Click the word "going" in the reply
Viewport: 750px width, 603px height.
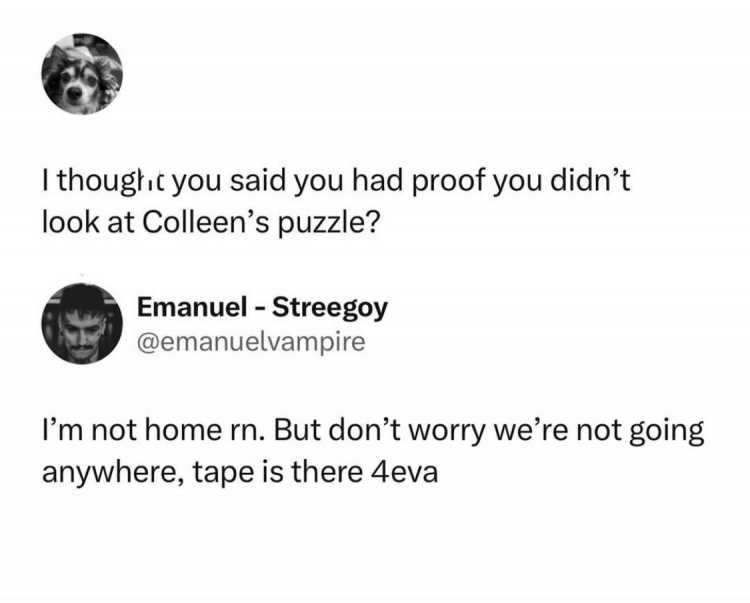666,431
